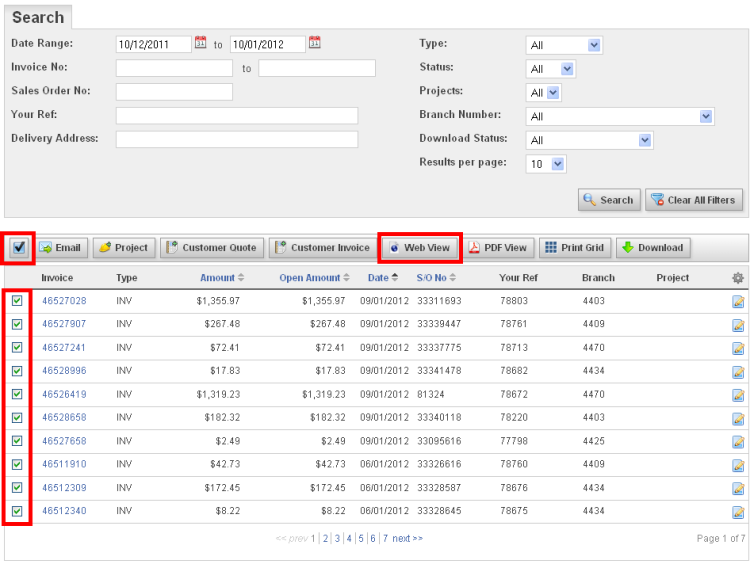Open invoice link 46512340

(x=64, y=511)
